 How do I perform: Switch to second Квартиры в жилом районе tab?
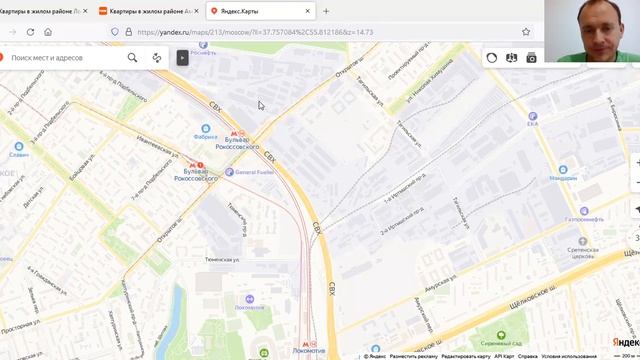149,11
